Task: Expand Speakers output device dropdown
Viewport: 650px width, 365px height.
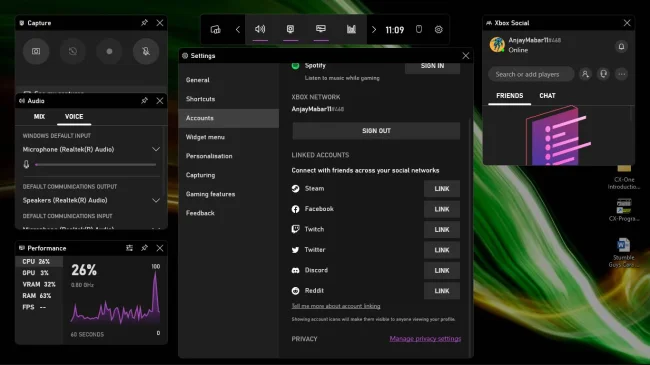Action: pyautogui.click(x=156, y=200)
